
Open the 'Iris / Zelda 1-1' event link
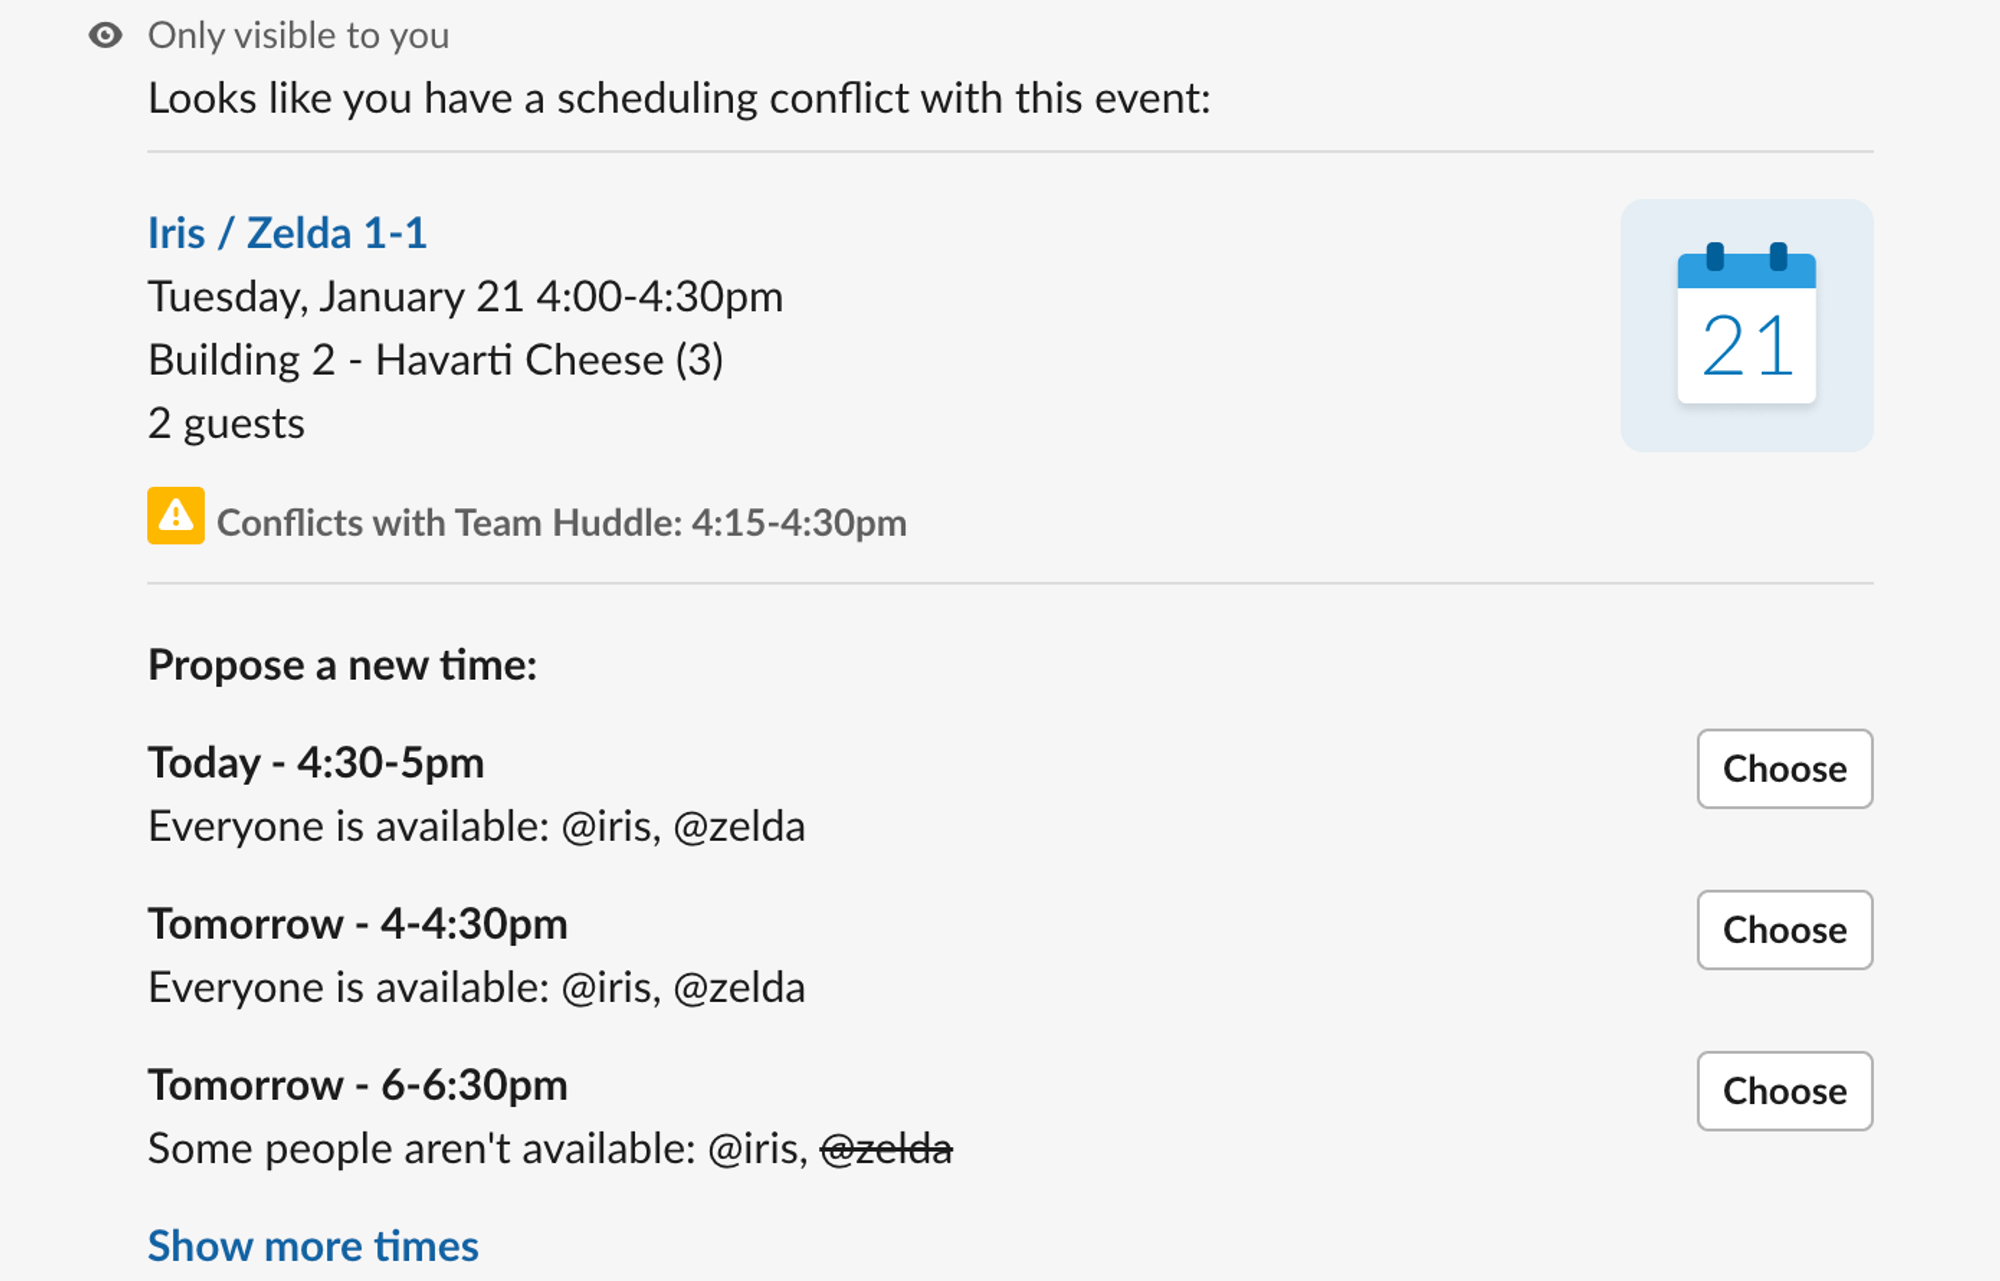(286, 232)
